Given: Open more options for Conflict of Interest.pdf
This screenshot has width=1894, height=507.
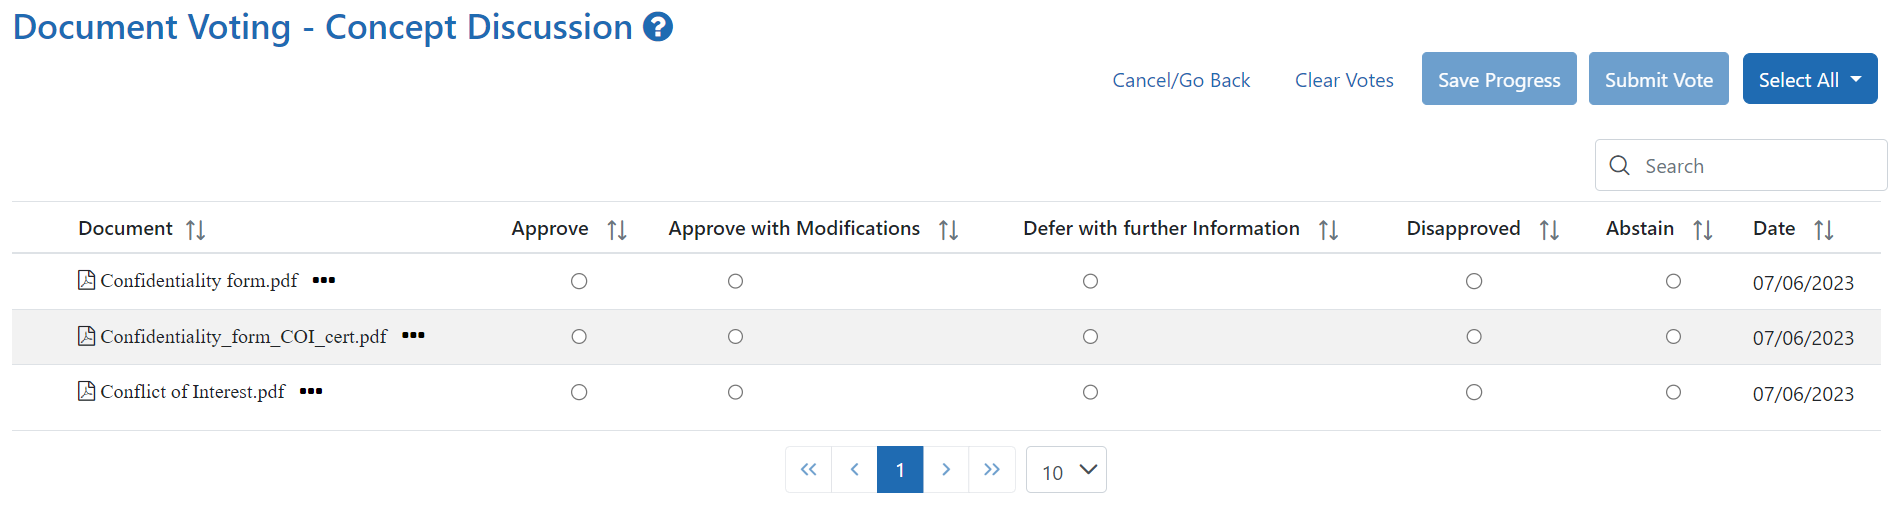Looking at the screenshot, I should [x=311, y=391].
